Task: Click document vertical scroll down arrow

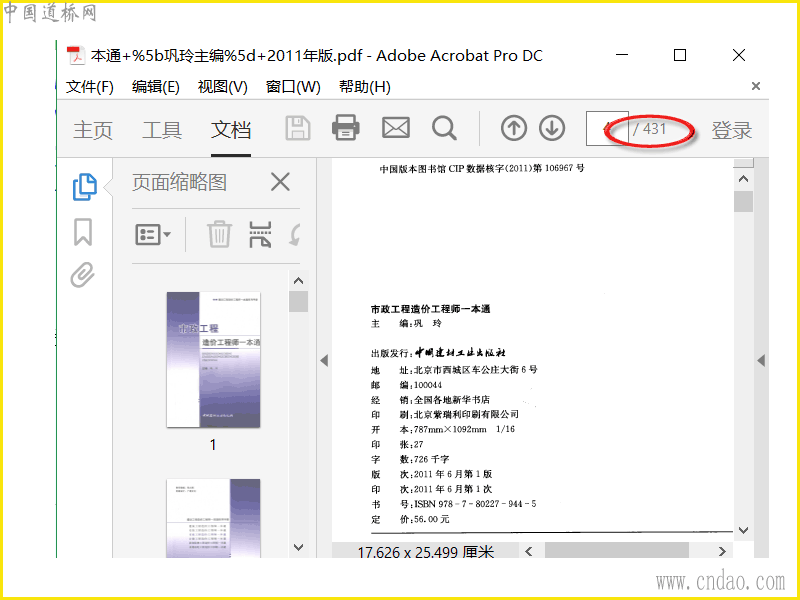Action: (x=743, y=531)
